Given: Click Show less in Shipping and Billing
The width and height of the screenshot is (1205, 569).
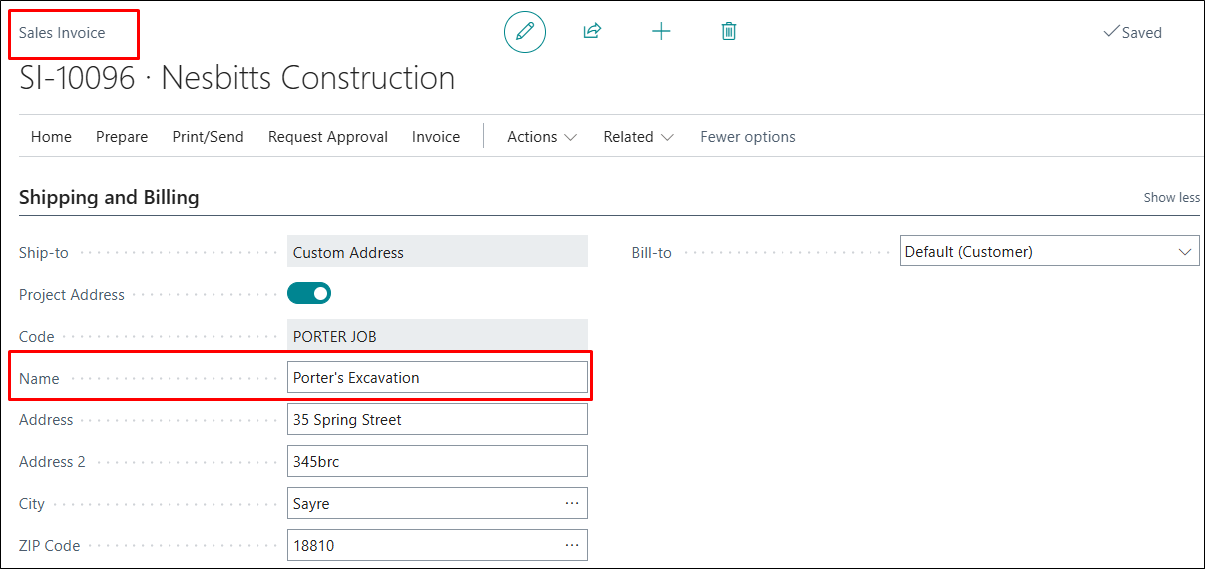Looking at the screenshot, I should 1171,198.
